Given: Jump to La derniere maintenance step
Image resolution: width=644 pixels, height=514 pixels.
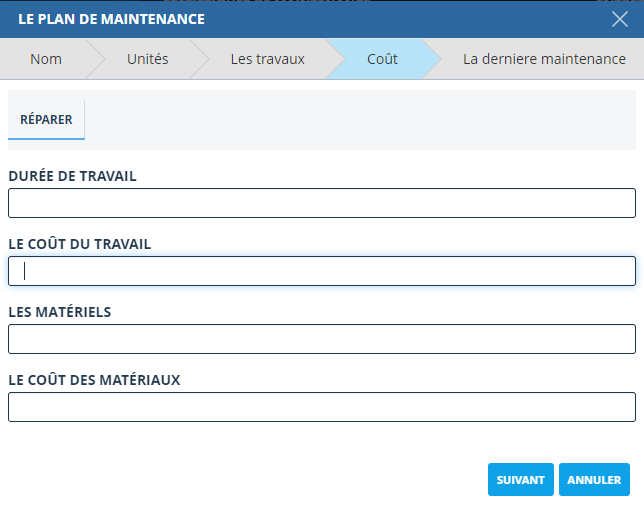Looking at the screenshot, I should tap(544, 59).
